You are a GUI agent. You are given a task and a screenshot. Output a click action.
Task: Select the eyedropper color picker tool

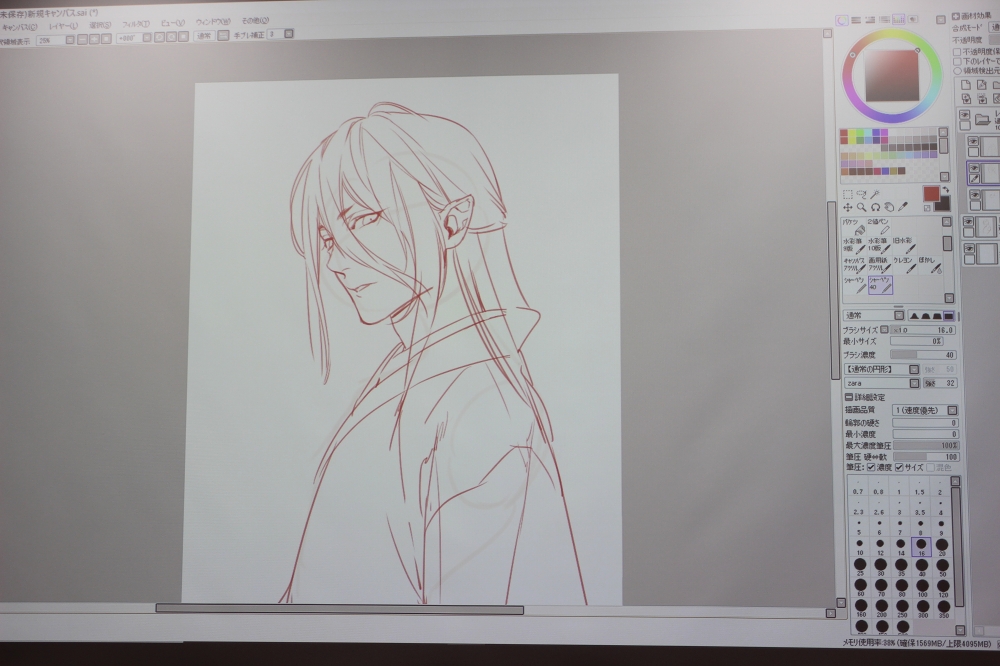(902, 207)
